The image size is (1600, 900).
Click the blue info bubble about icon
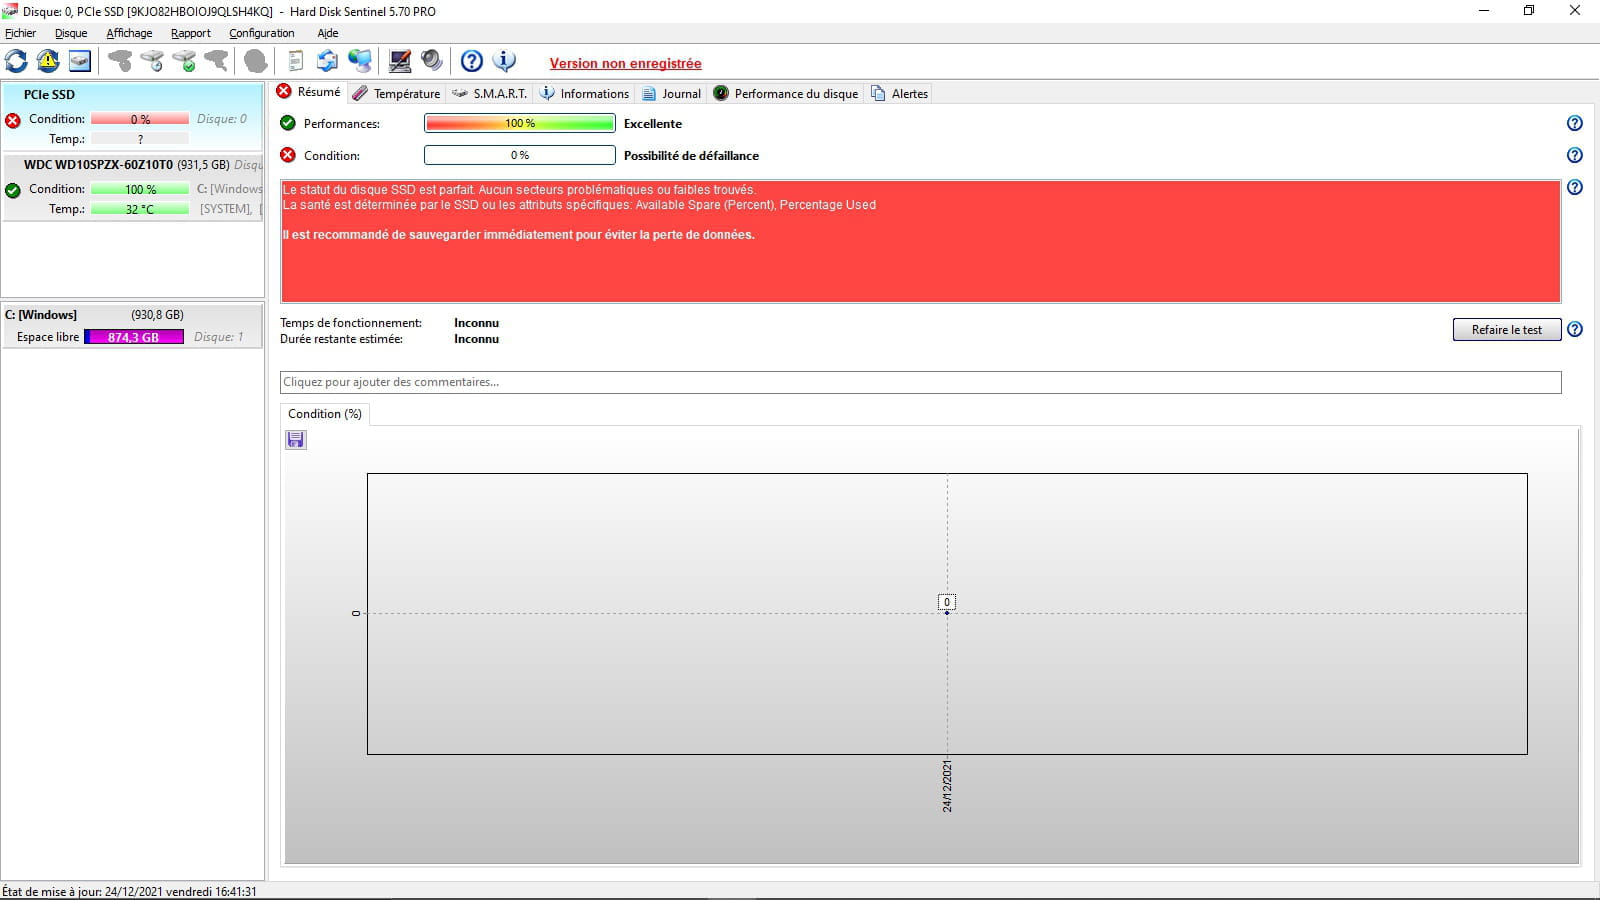(505, 61)
